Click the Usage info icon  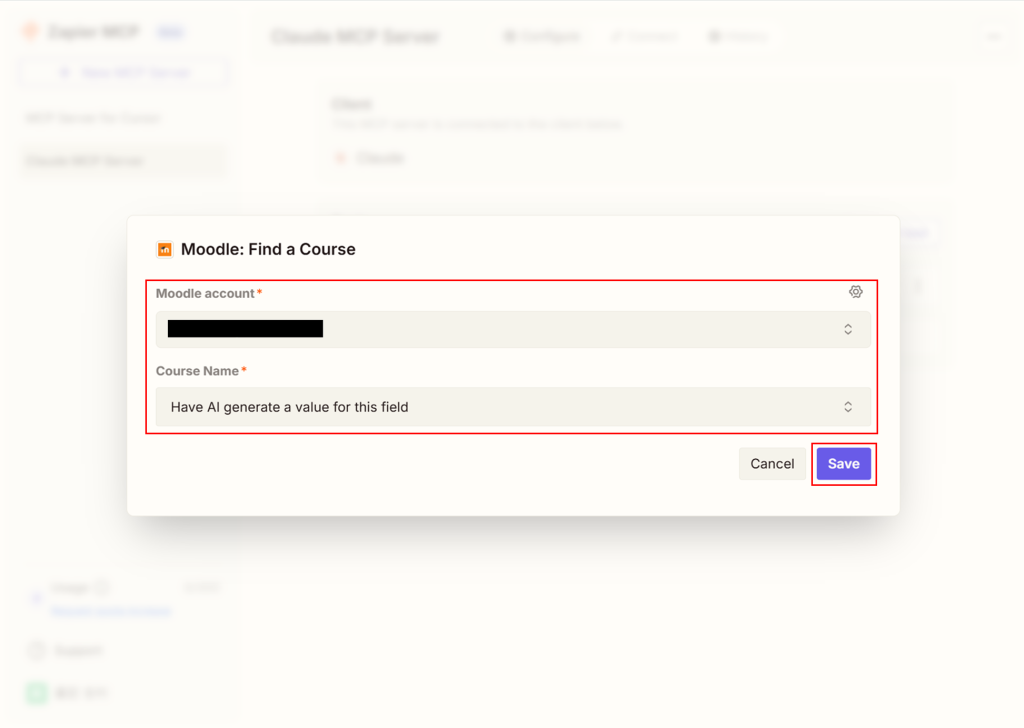click(x=102, y=588)
